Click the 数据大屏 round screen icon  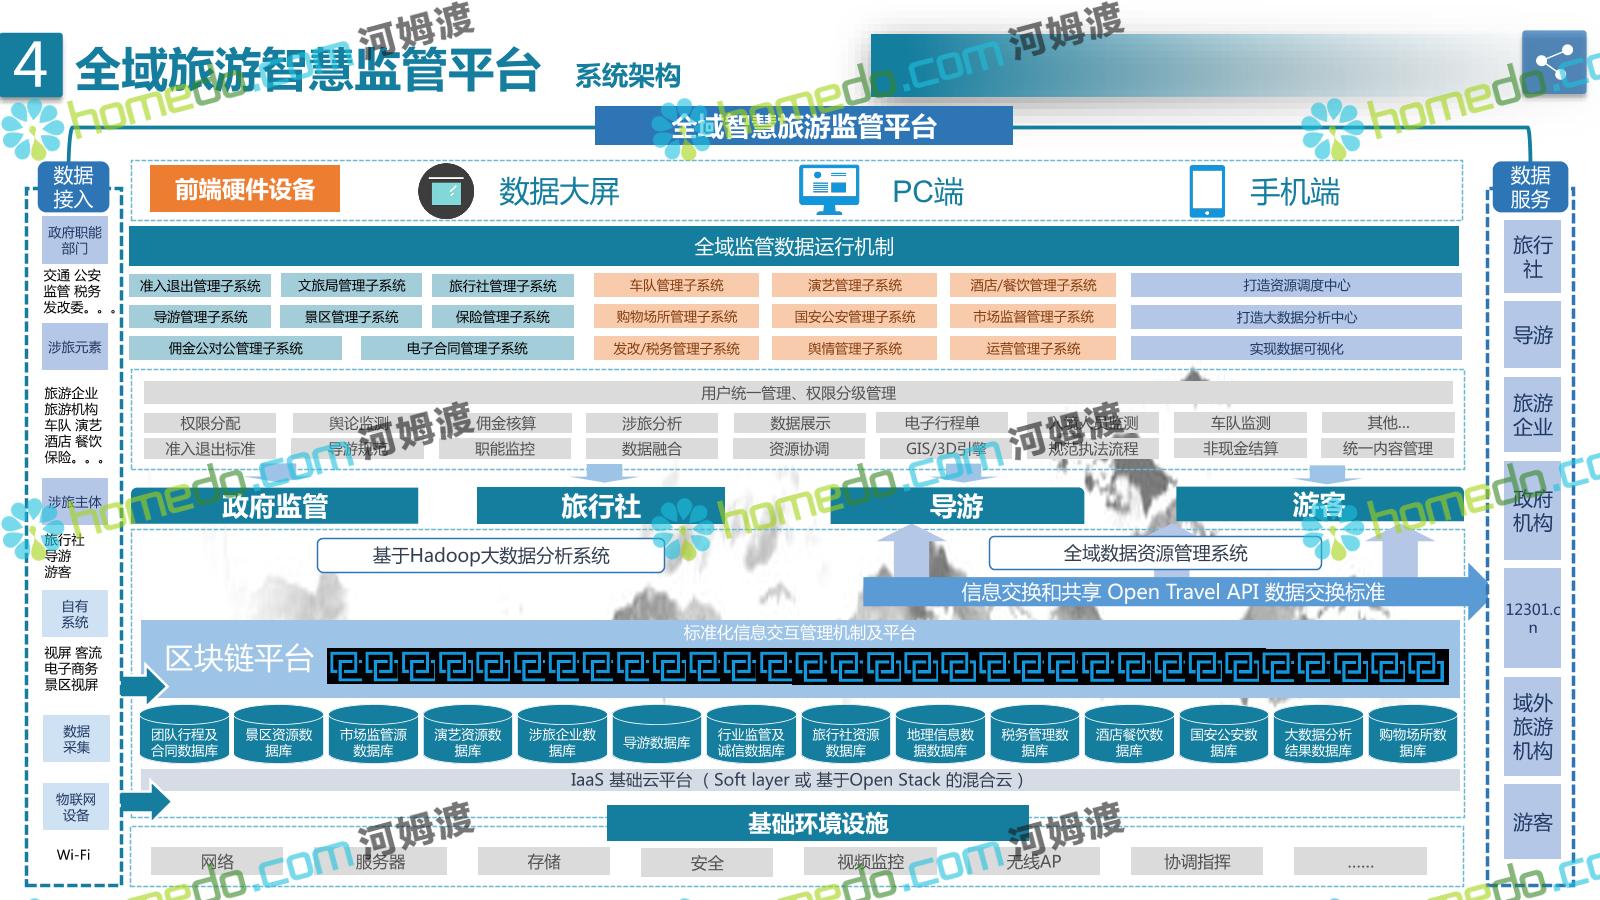(x=445, y=191)
